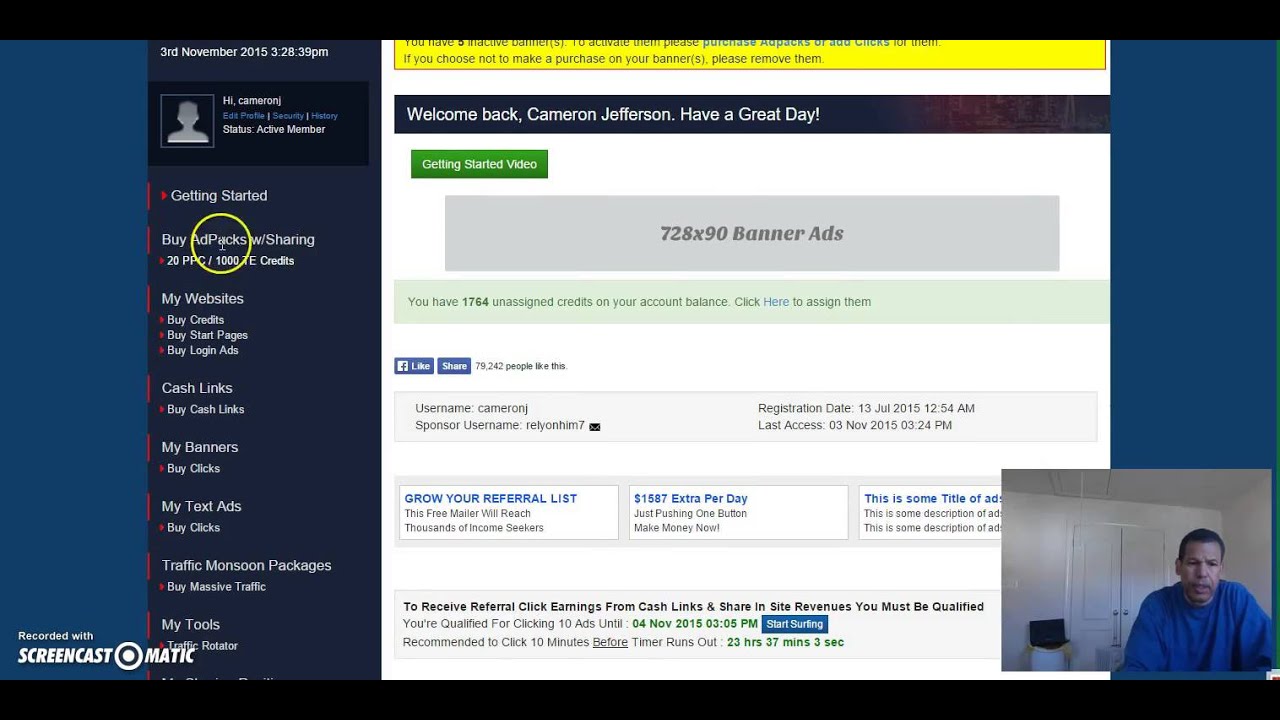Open My Tools section
1280x720 pixels.
191,624
